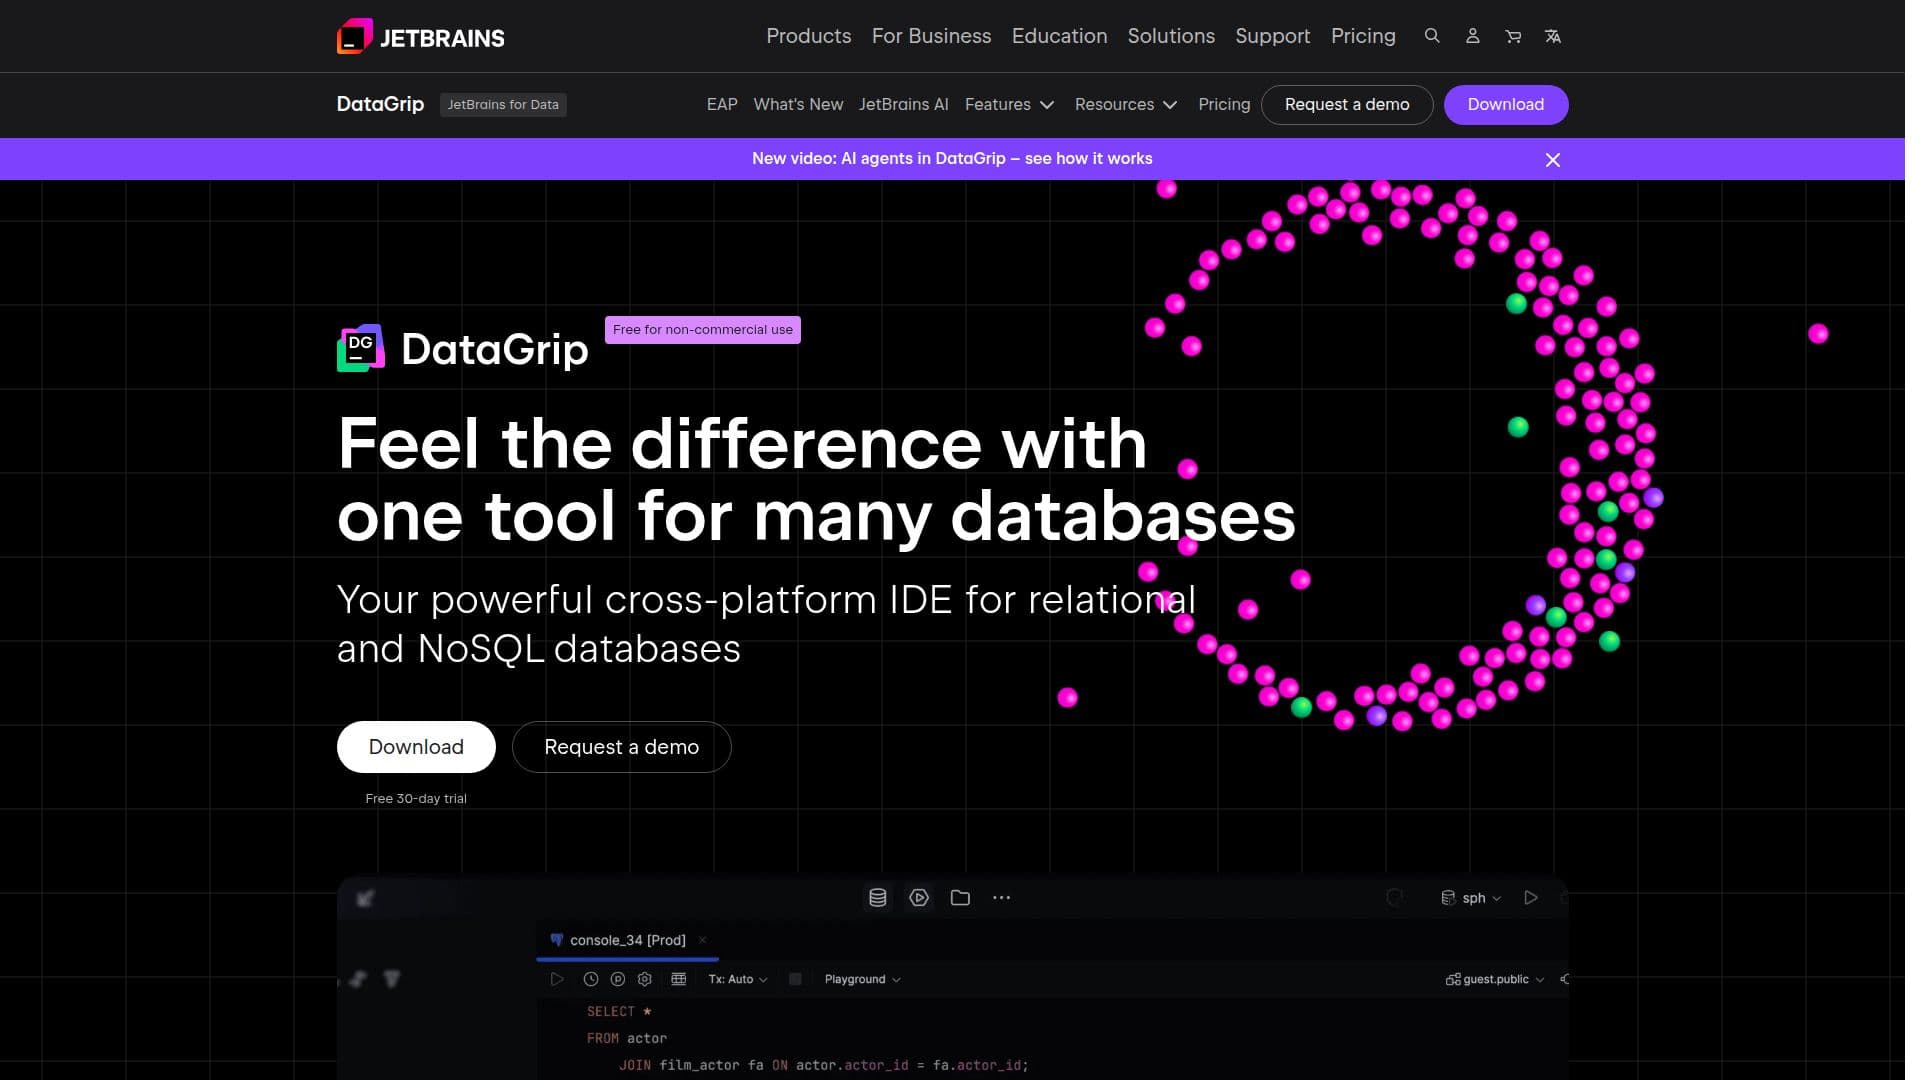Open the account user icon

(1472, 36)
